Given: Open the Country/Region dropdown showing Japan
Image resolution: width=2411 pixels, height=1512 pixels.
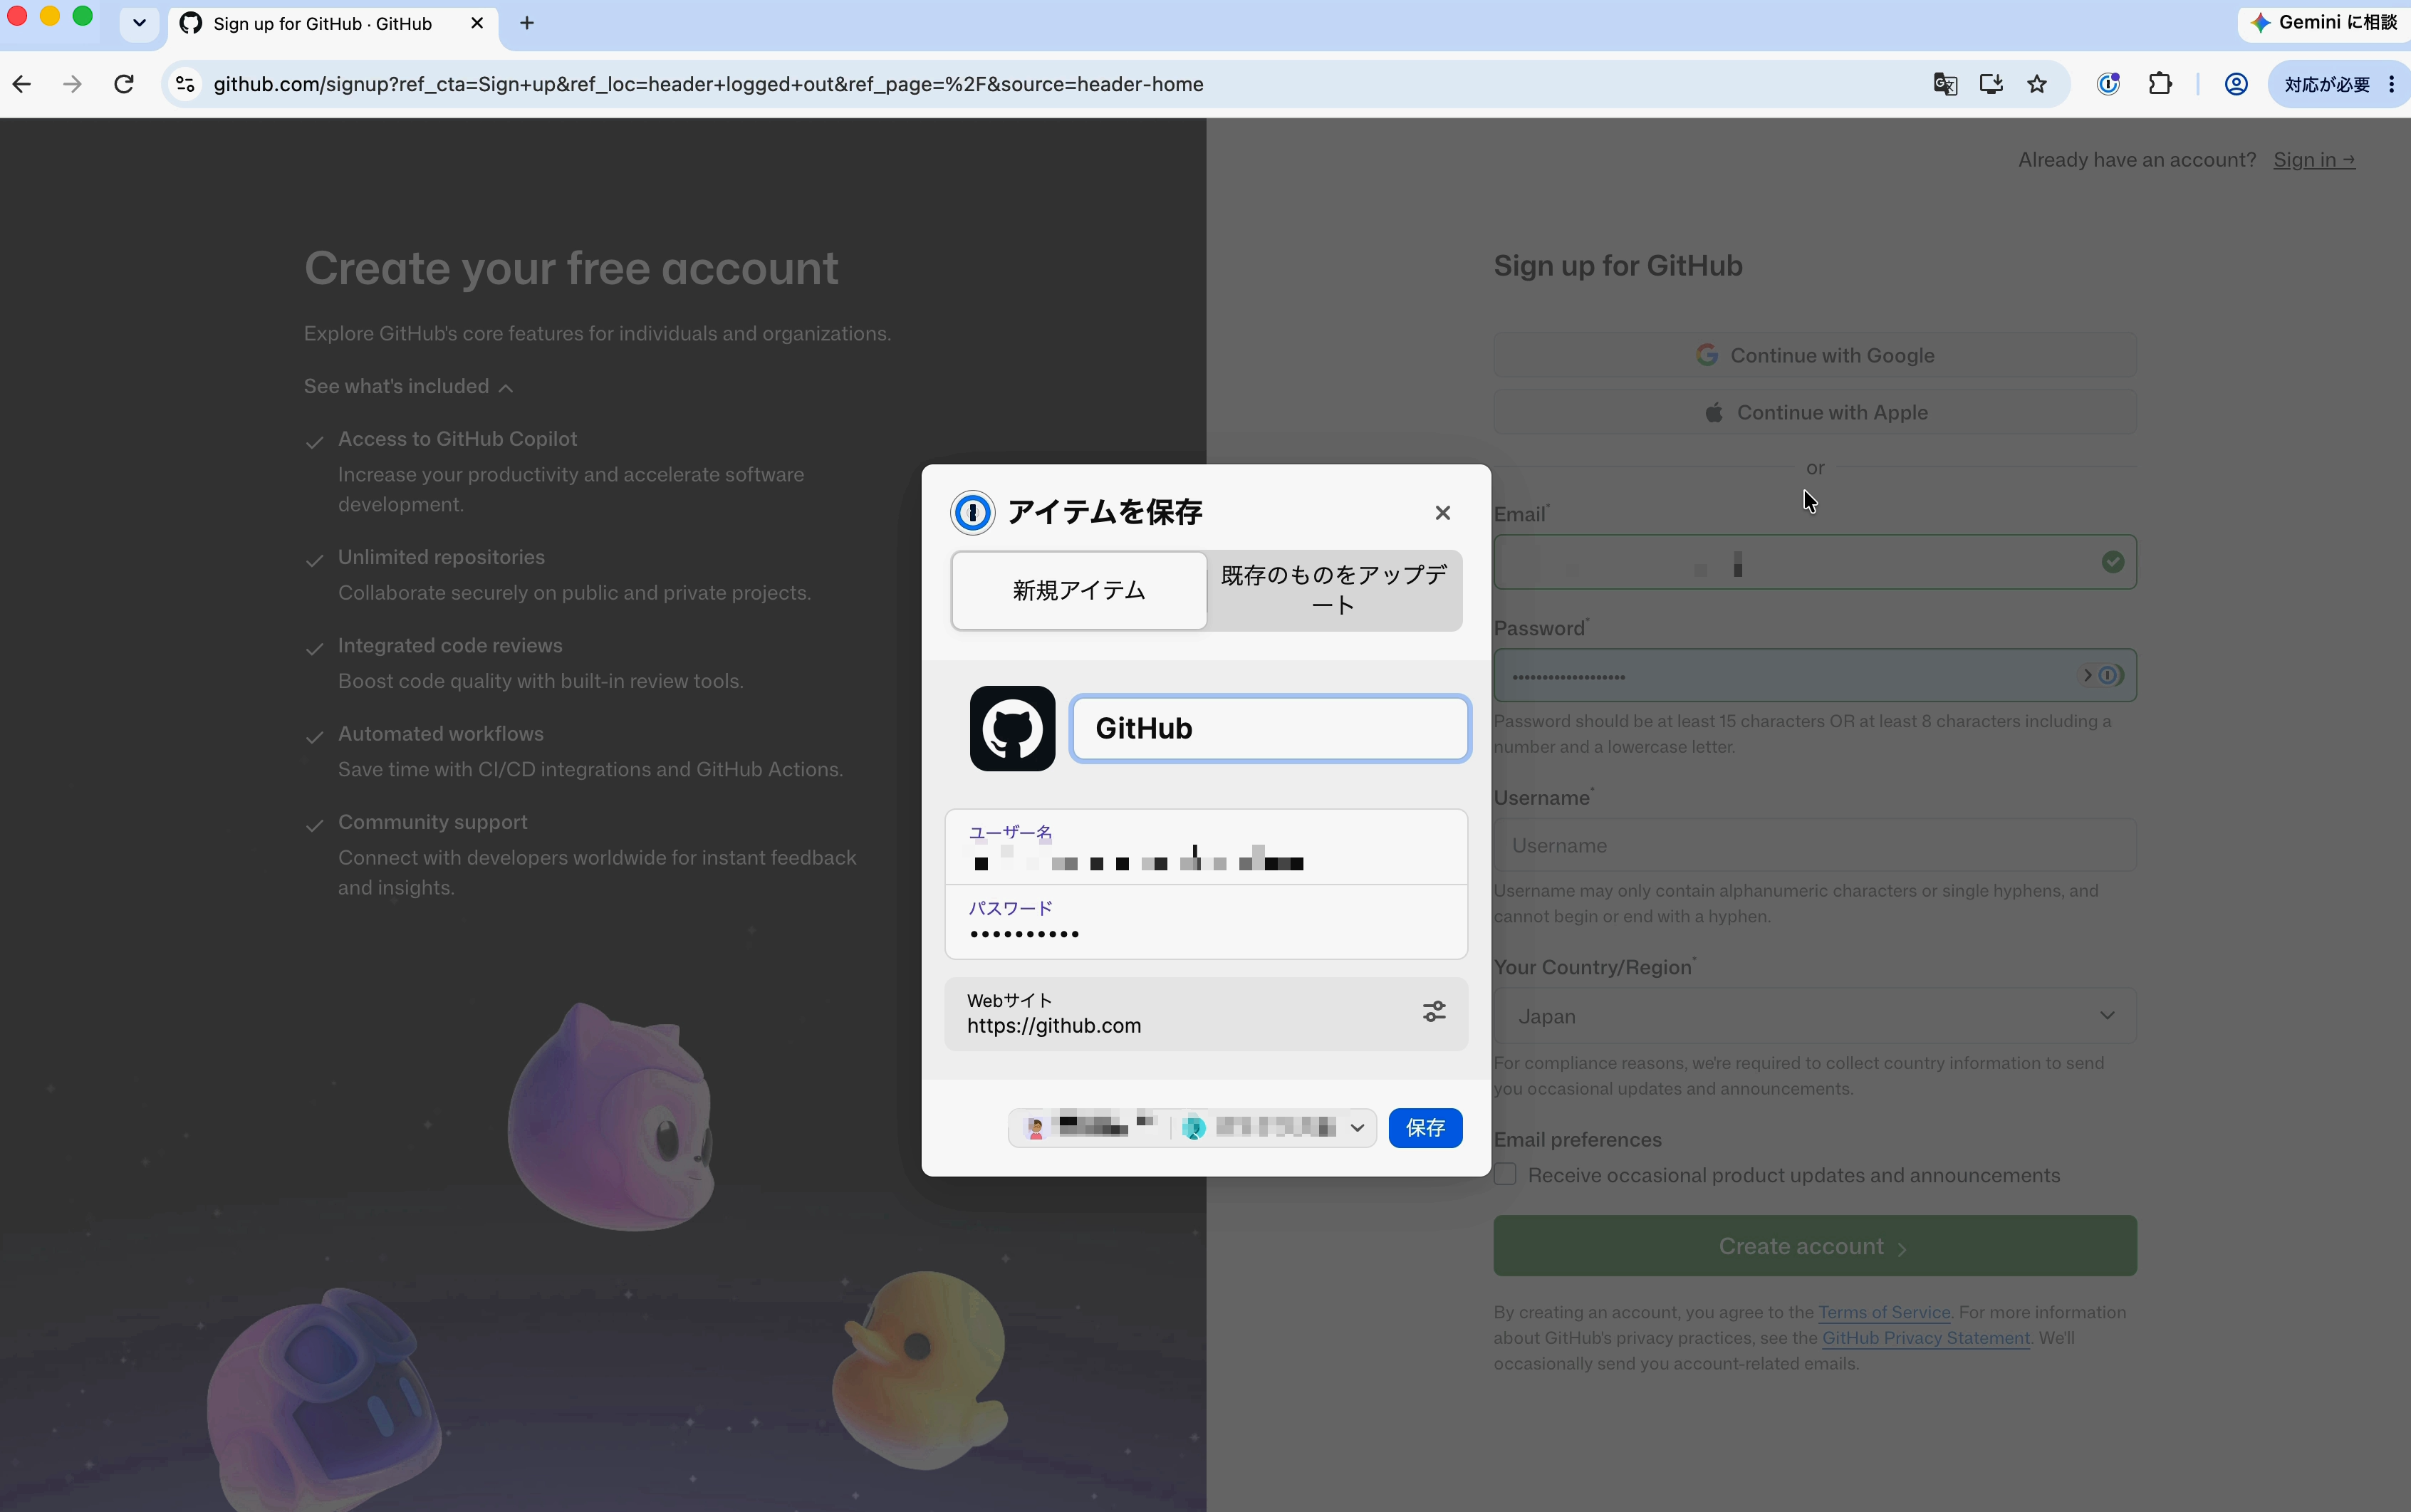Looking at the screenshot, I should point(1815,1016).
